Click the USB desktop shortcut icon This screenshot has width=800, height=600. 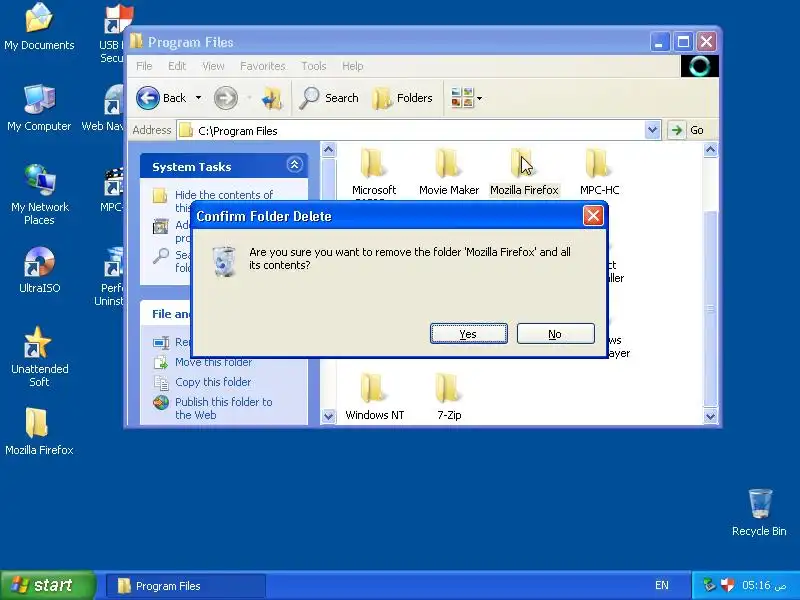tap(118, 20)
